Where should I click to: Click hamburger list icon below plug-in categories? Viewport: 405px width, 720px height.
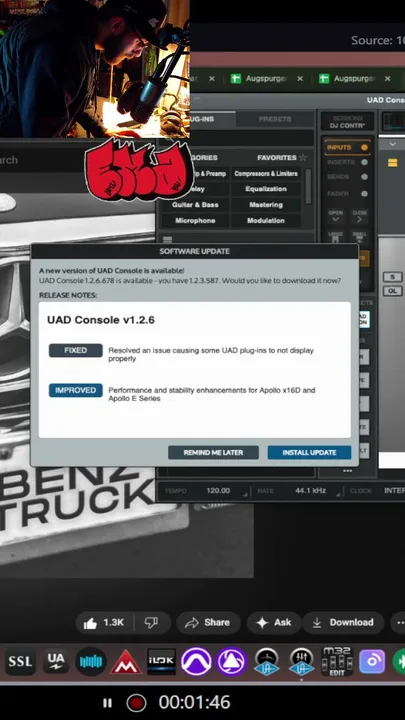pos(168,240)
